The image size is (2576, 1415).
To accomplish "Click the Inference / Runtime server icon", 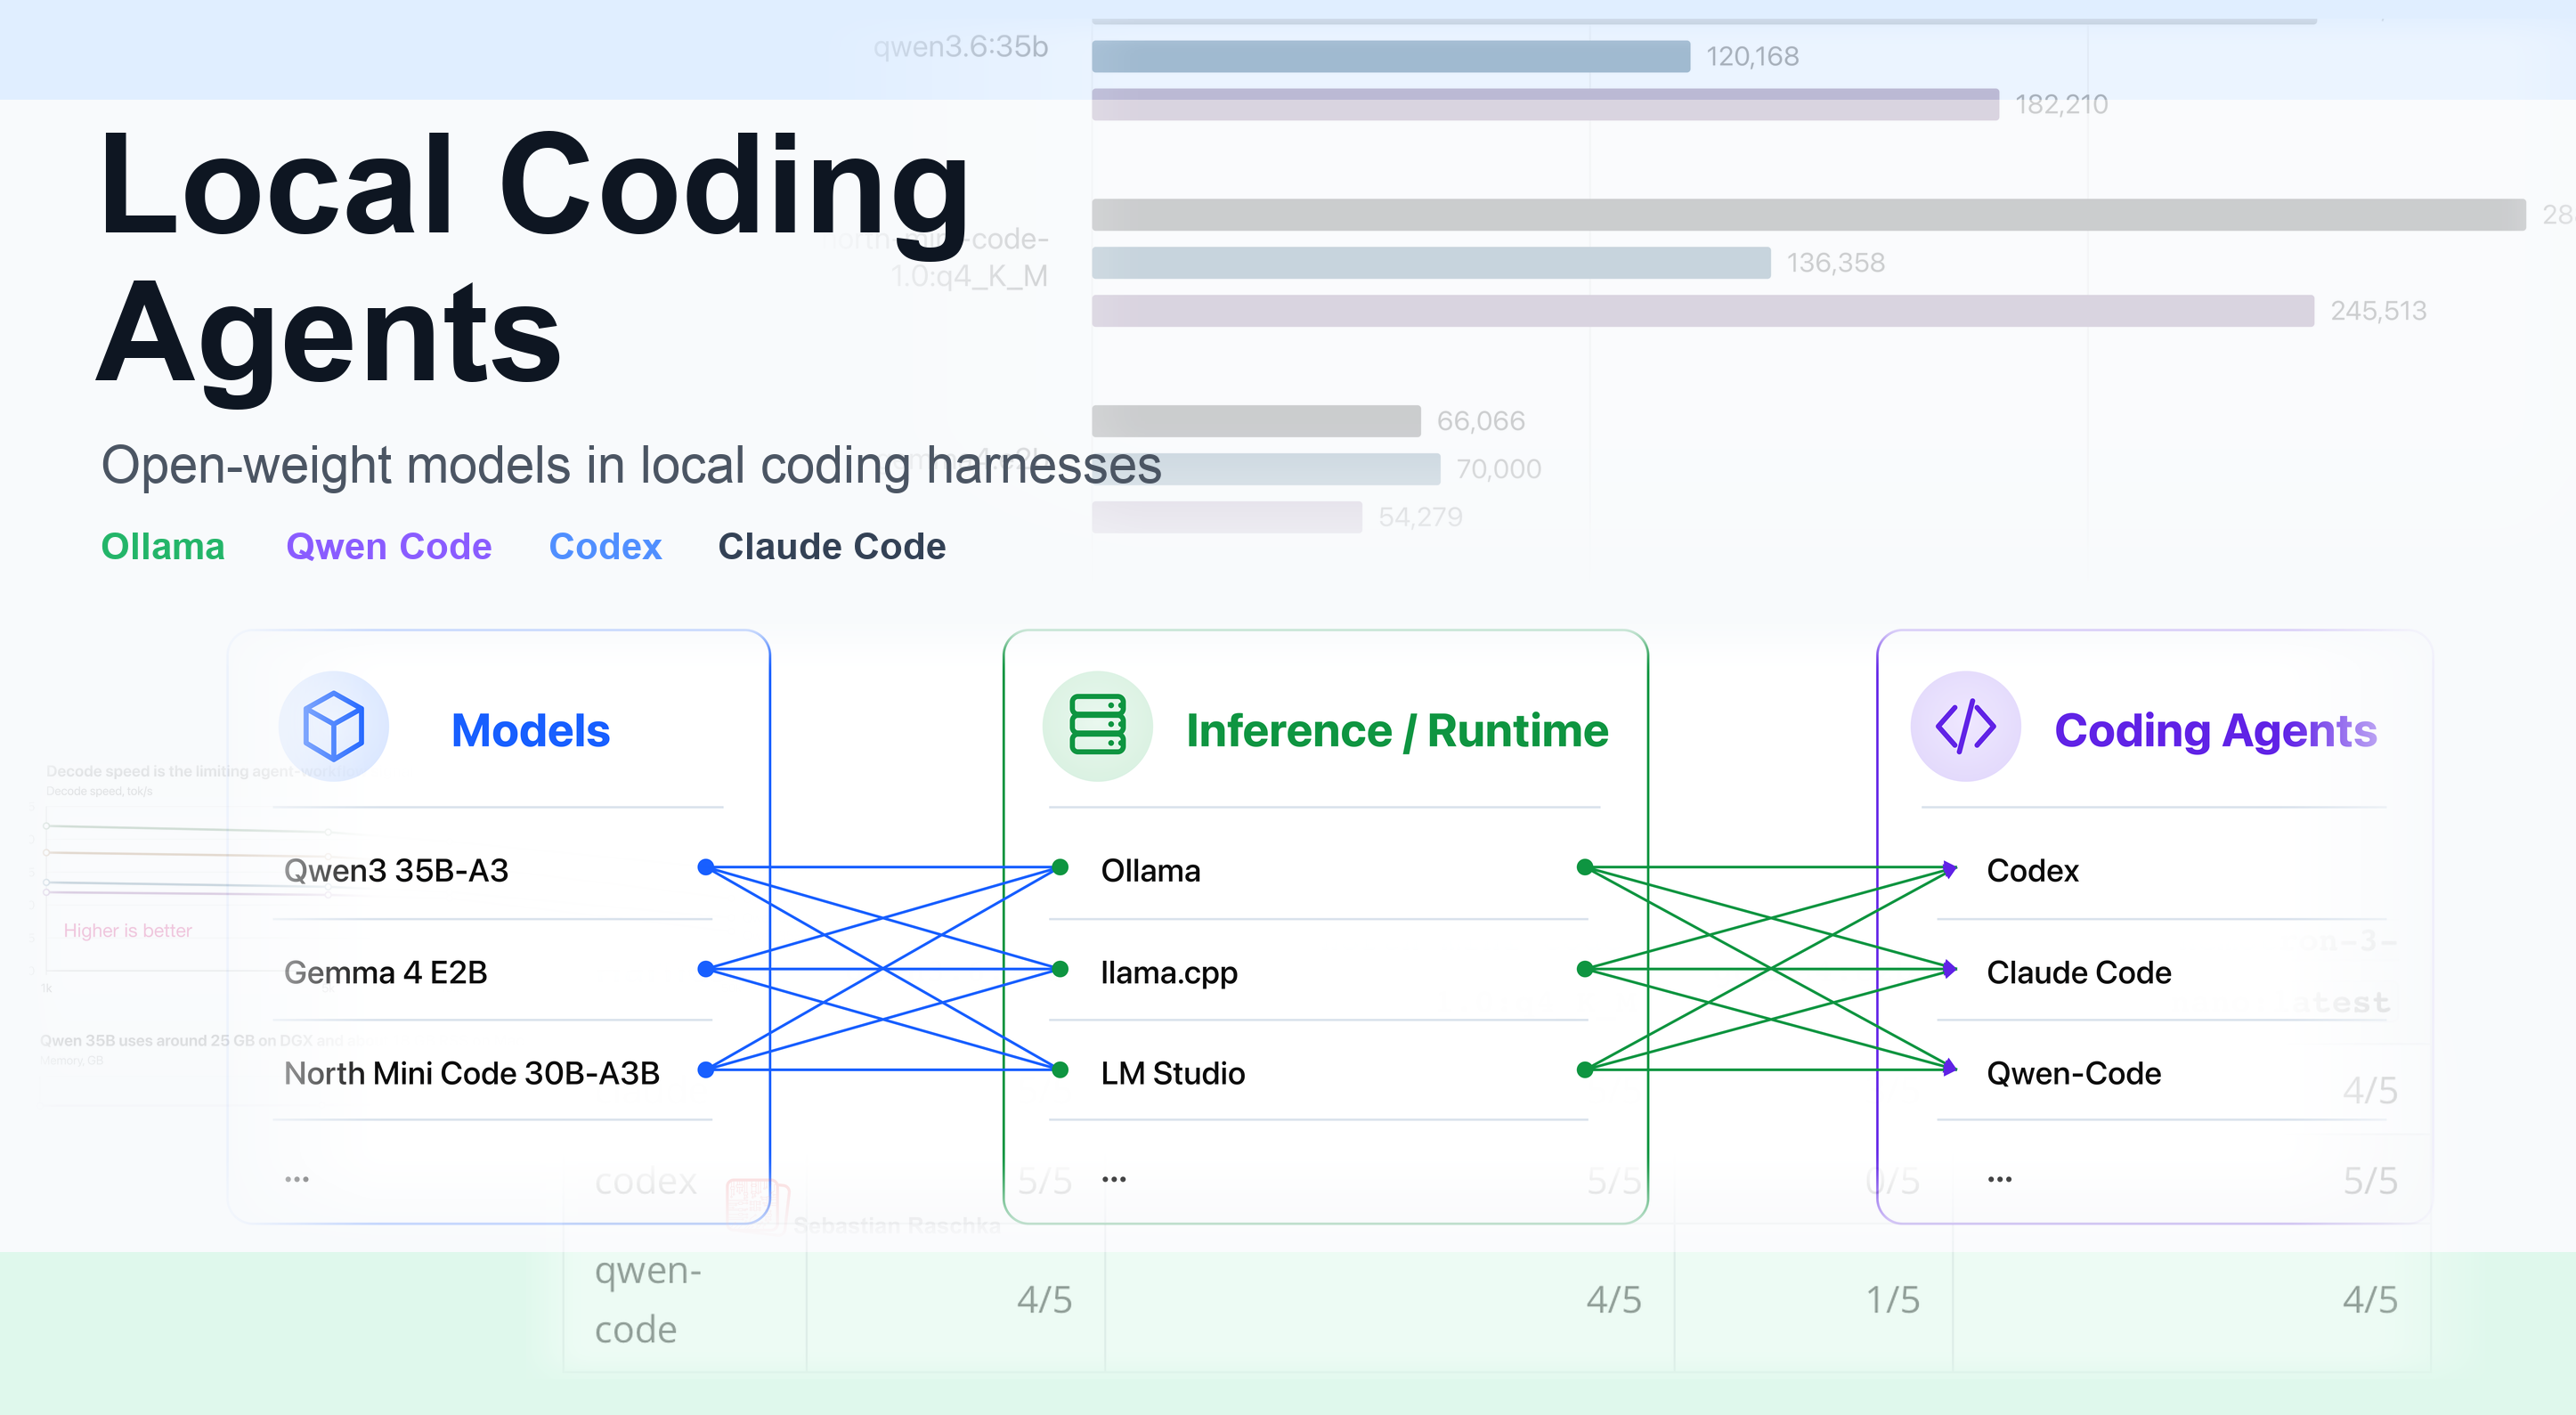I will (x=1097, y=726).
